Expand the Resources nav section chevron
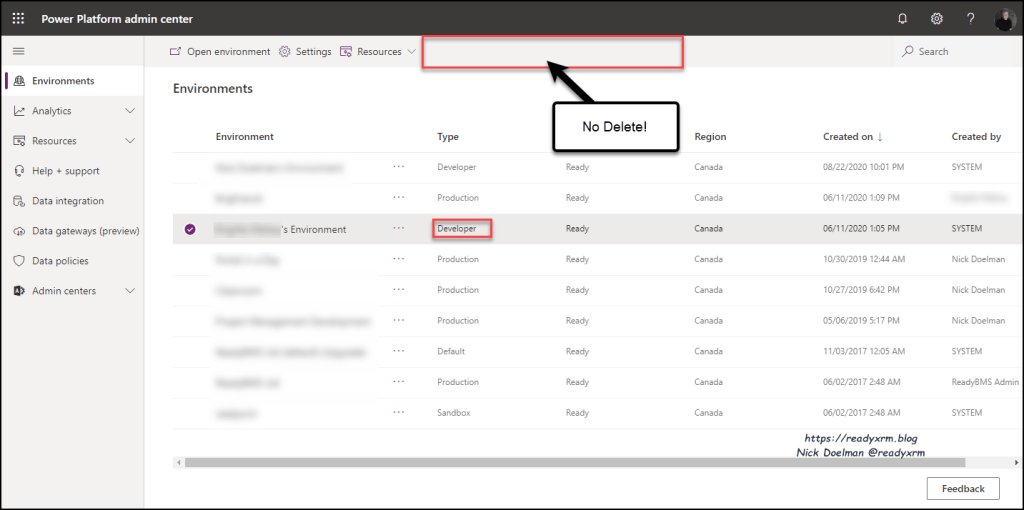Viewport: 1024px width, 510px height. [129, 141]
